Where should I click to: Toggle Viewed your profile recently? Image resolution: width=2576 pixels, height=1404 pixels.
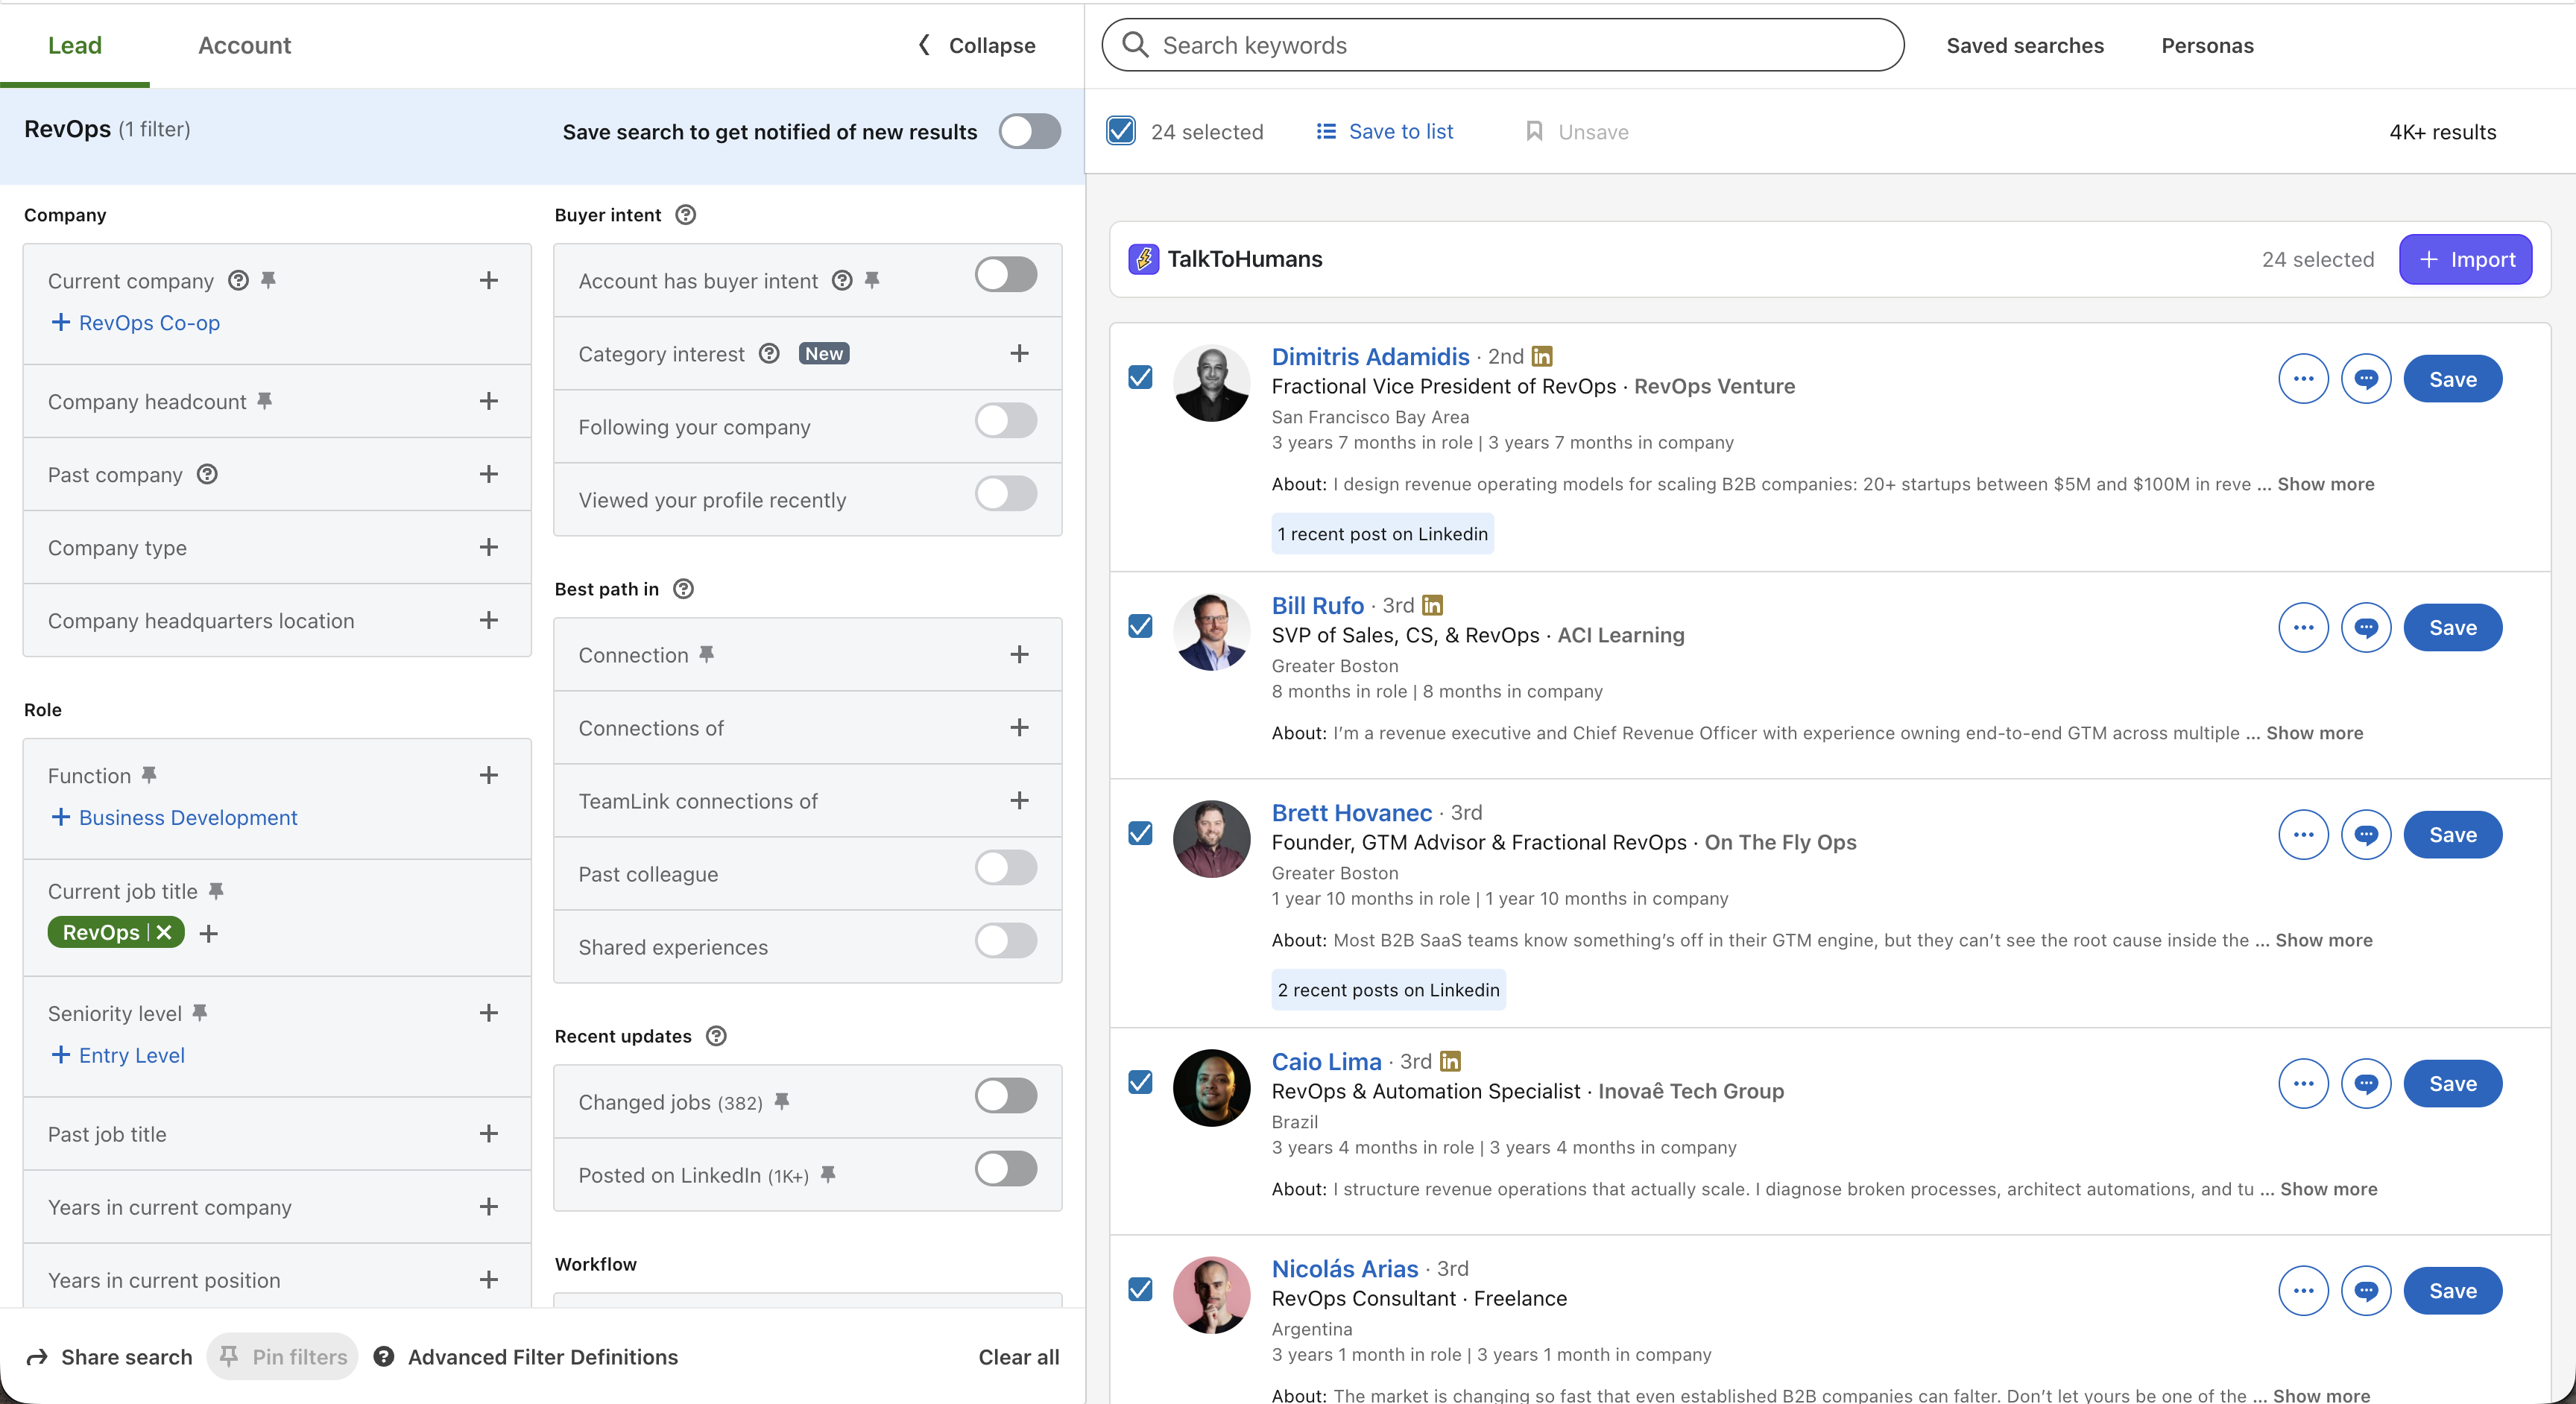1006,493
